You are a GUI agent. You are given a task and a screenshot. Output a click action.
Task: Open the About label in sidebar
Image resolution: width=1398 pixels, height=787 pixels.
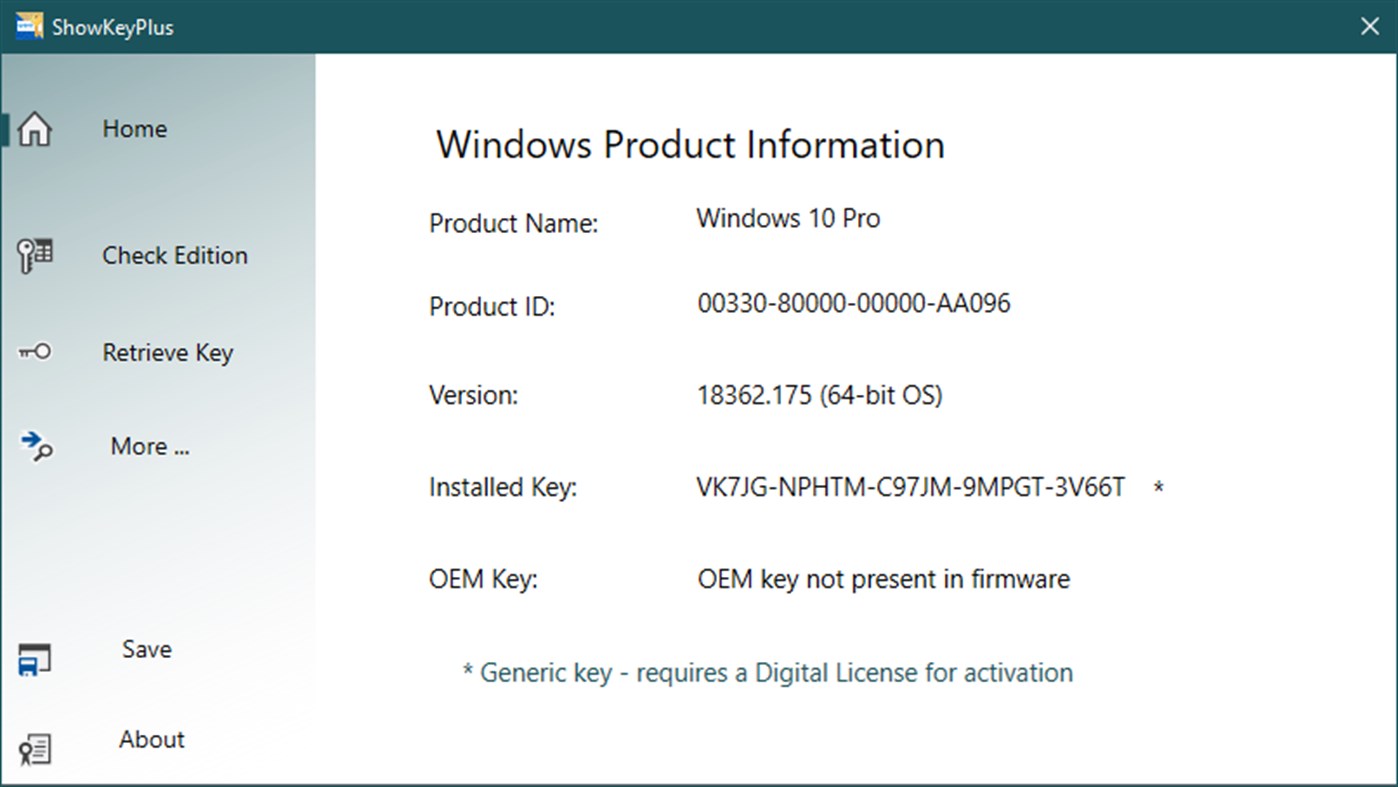click(x=151, y=740)
